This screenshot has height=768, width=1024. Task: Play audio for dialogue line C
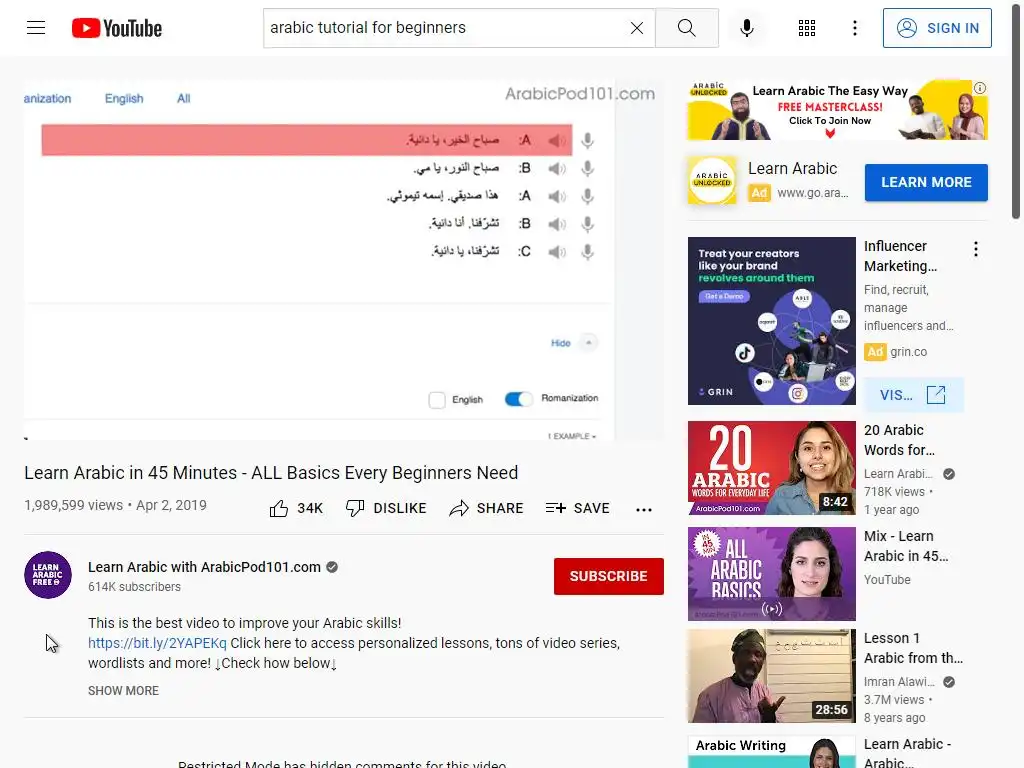tap(556, 251)
